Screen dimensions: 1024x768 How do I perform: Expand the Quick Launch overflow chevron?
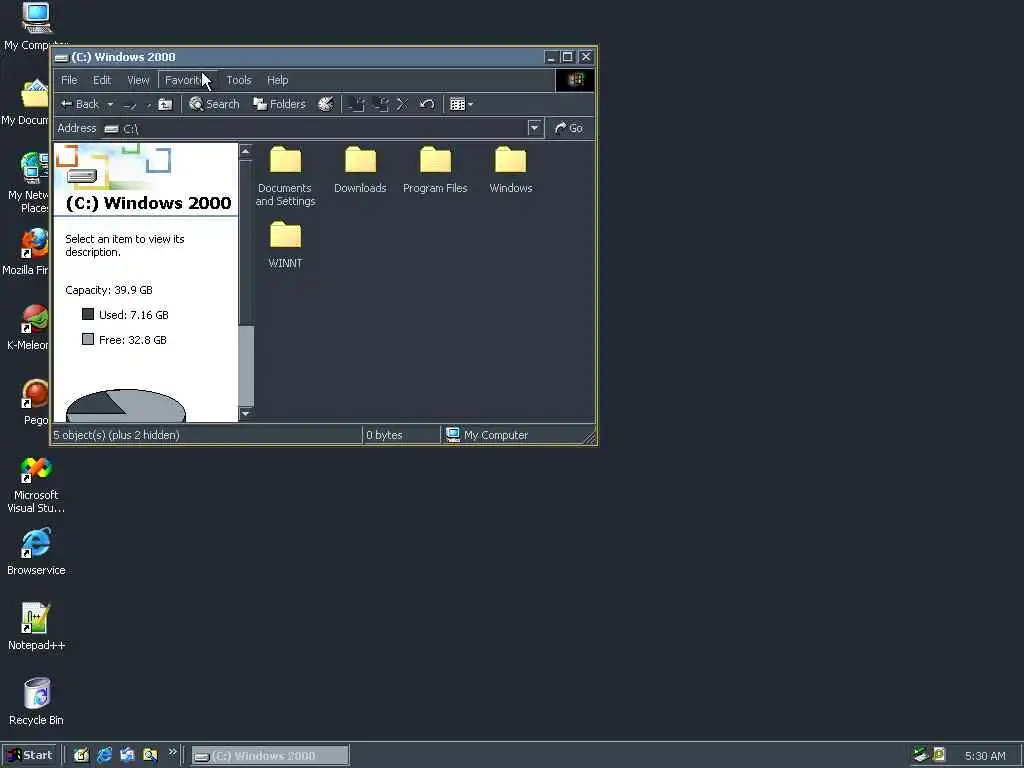tap(172, 752)
